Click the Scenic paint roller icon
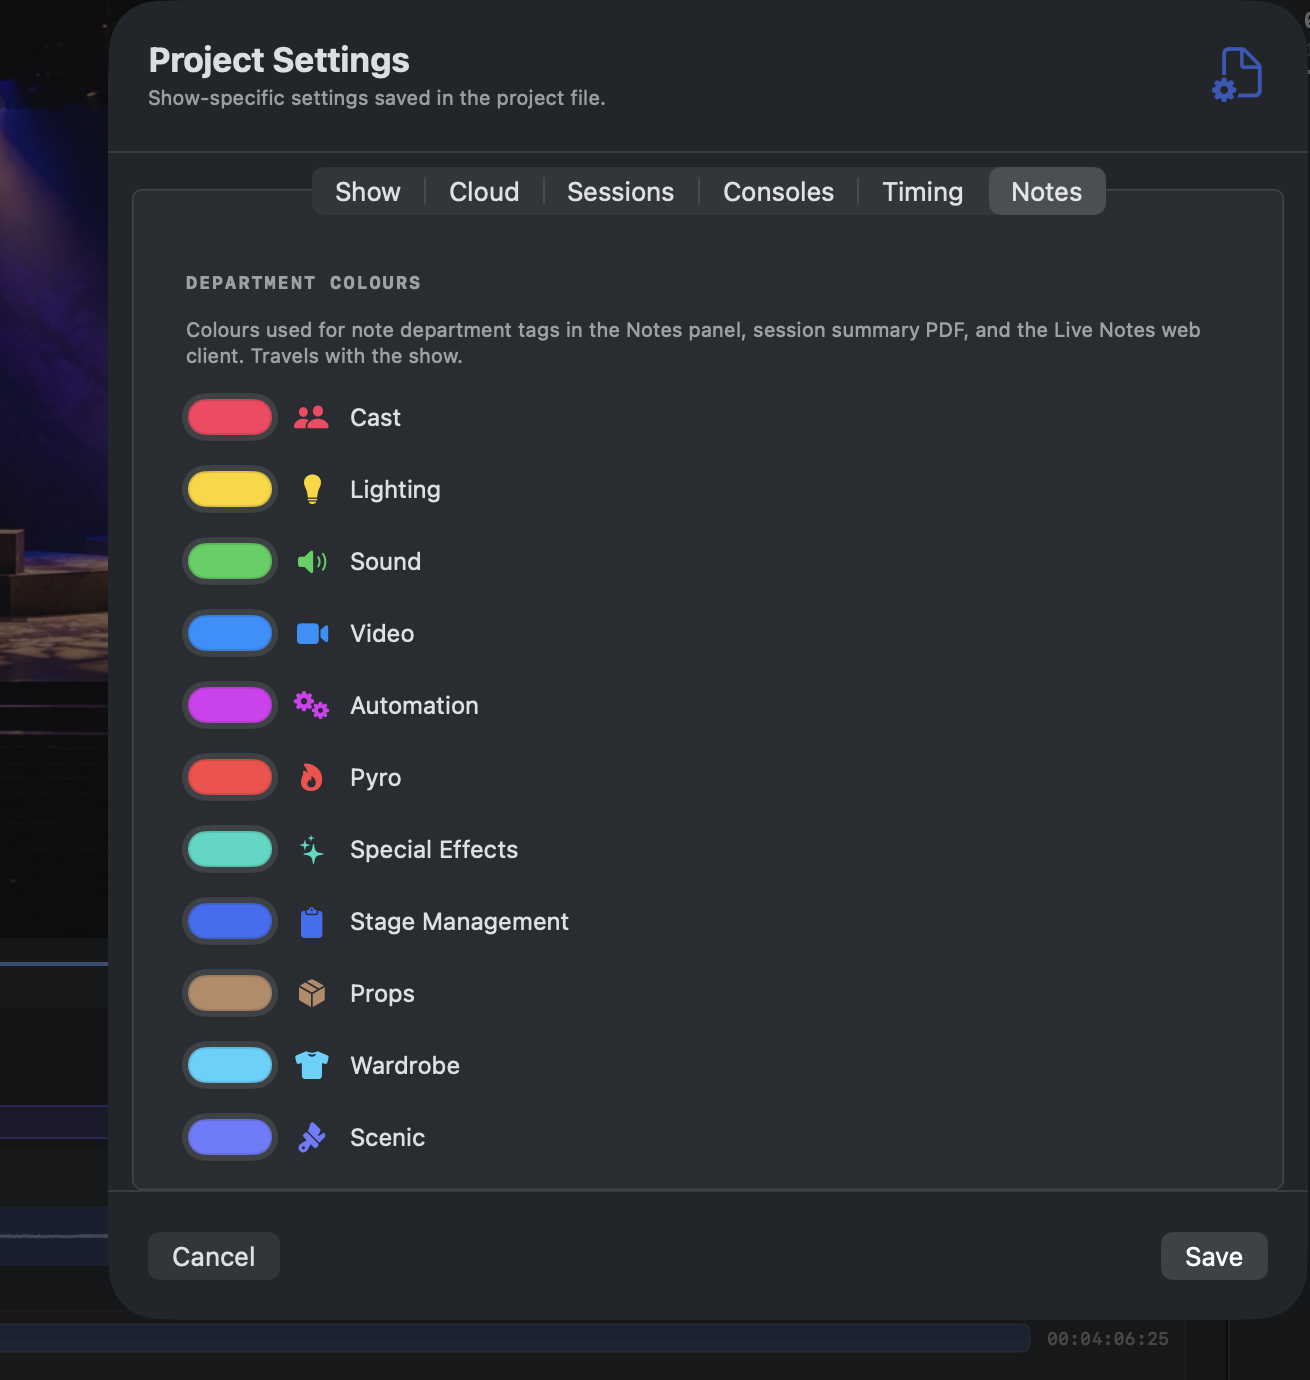1310x1380 pixels. [312, 1137]
